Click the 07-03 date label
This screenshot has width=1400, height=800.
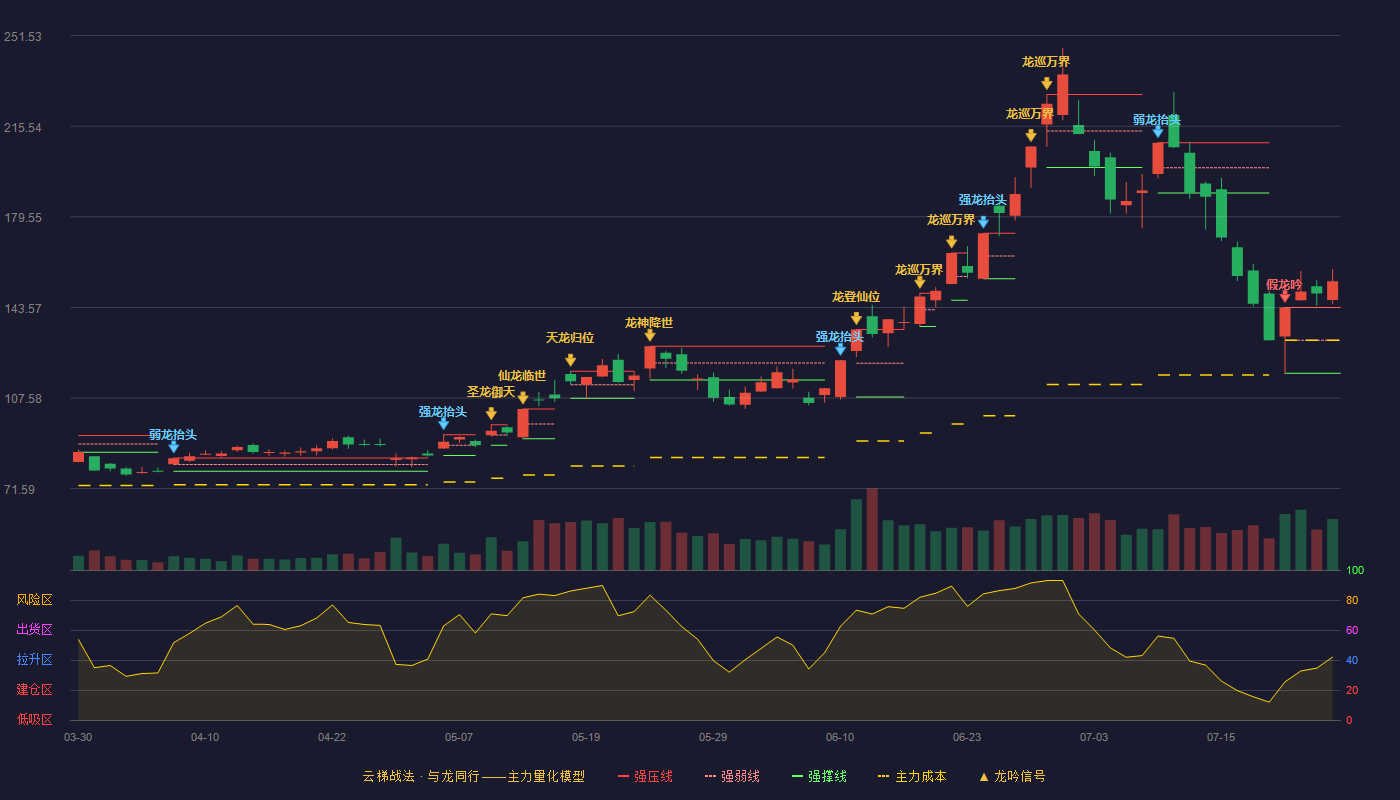(1094, 737)
